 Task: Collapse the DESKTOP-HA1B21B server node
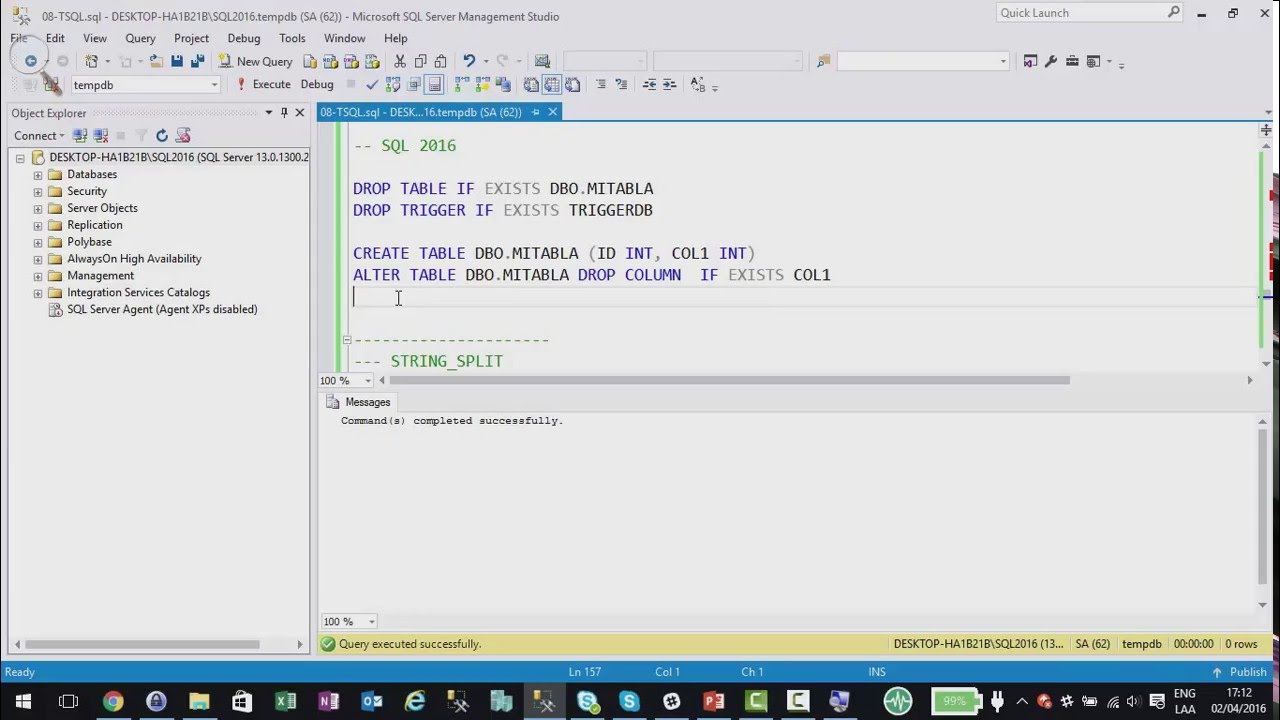click(x=20, y=158)
